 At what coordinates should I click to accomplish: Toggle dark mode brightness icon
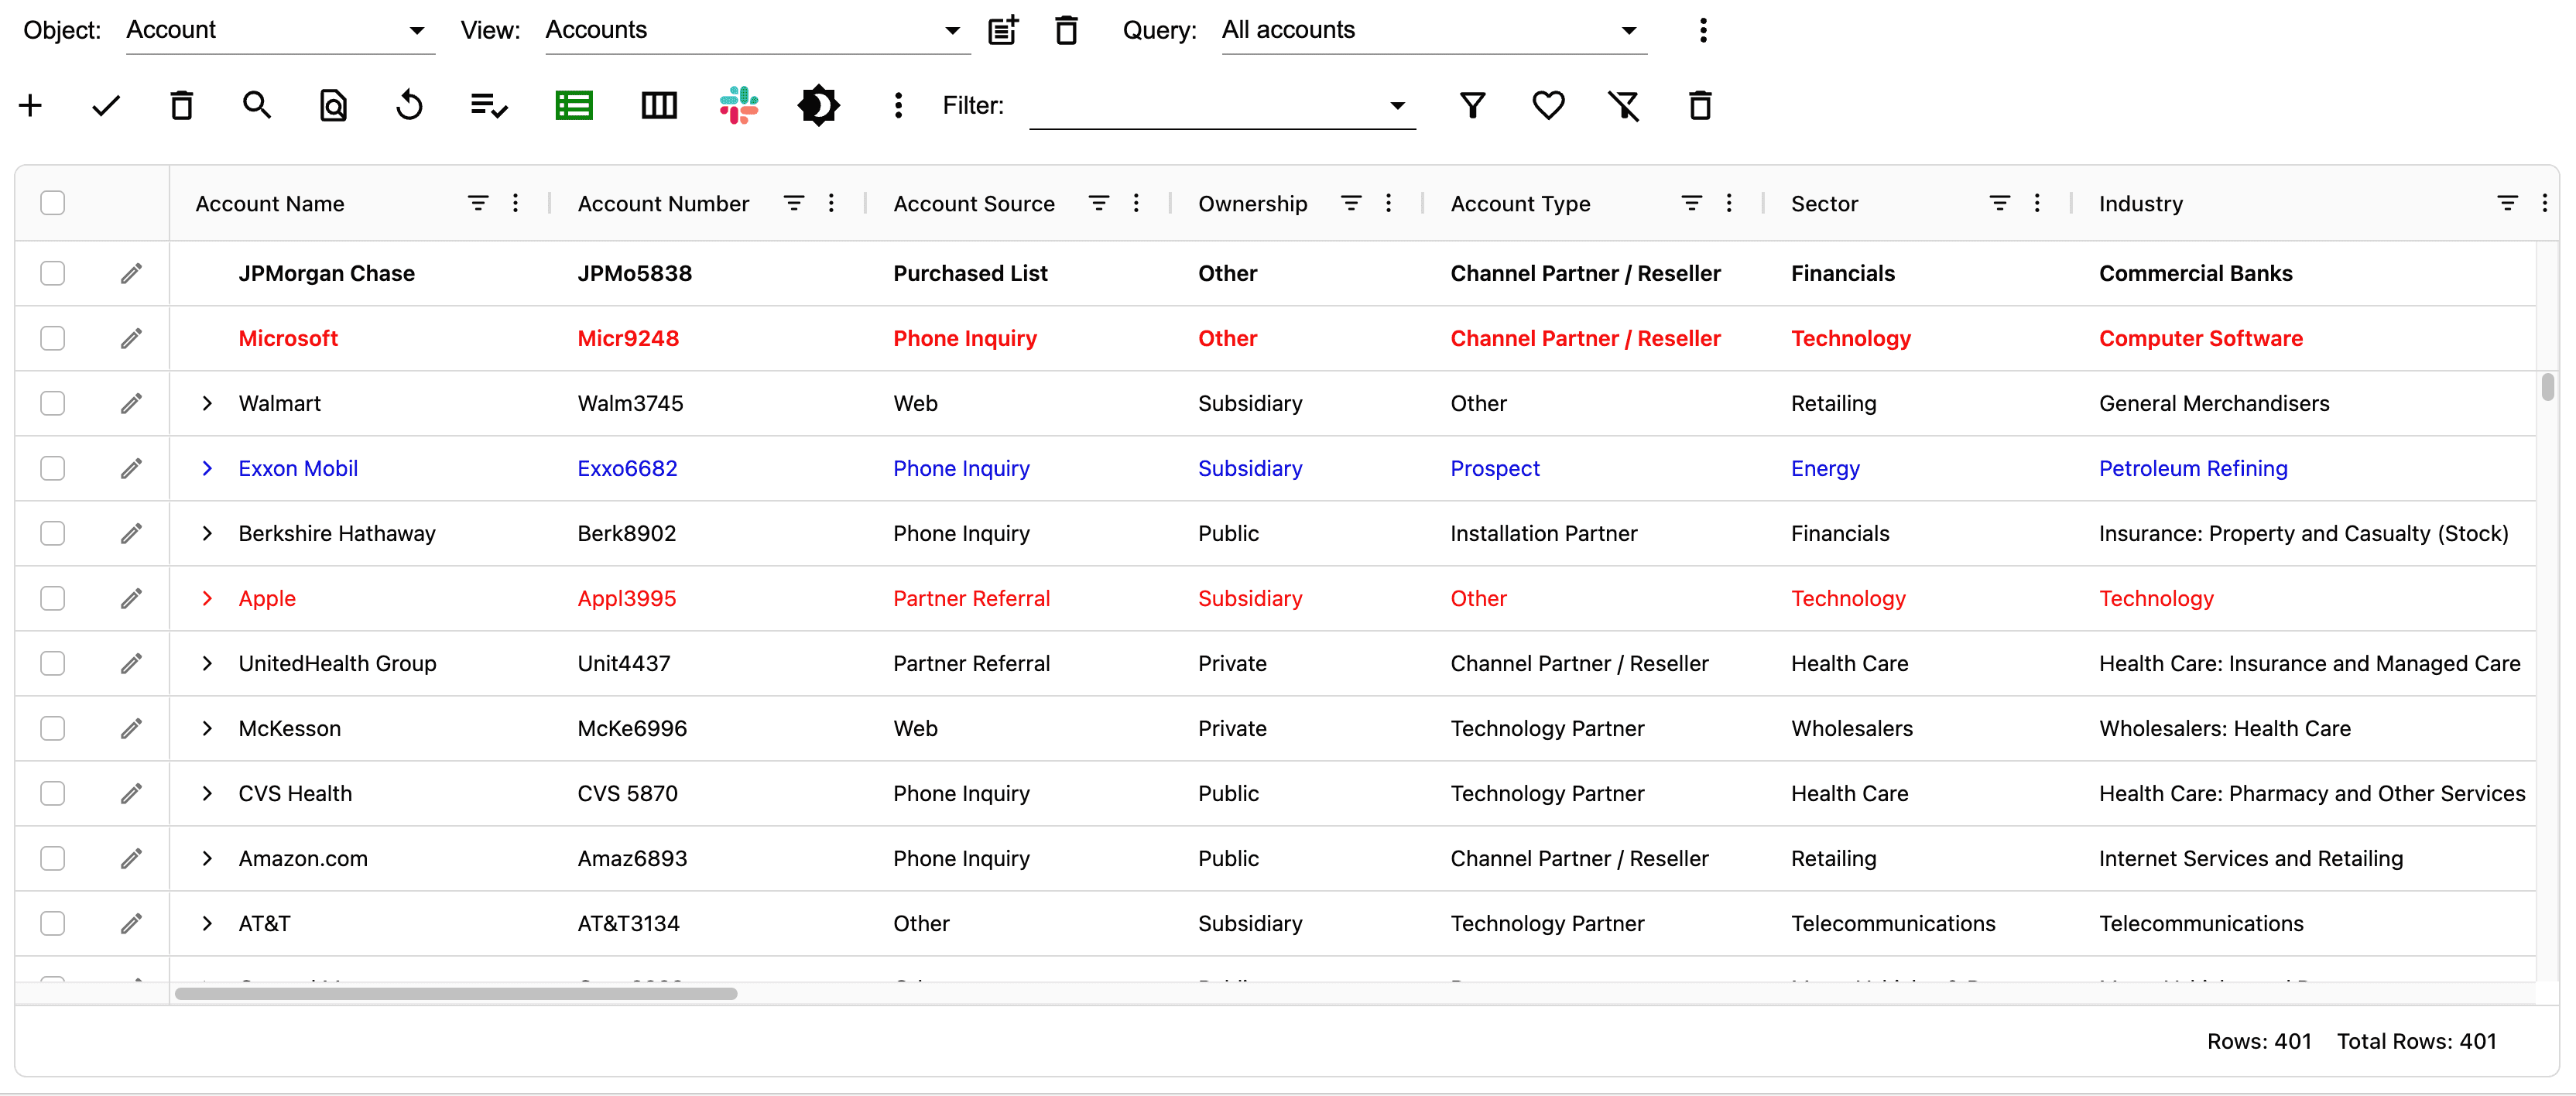[818, 105]
